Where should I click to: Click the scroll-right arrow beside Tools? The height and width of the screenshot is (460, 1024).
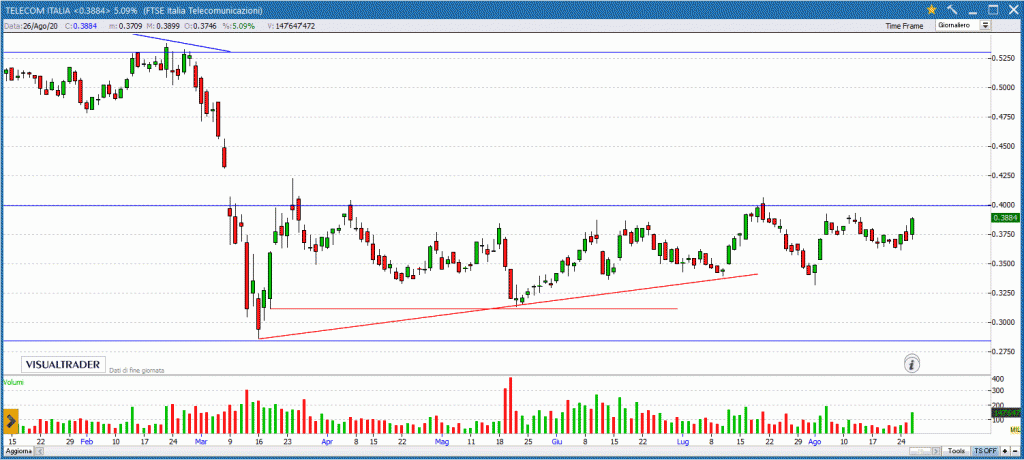[936, 451]
